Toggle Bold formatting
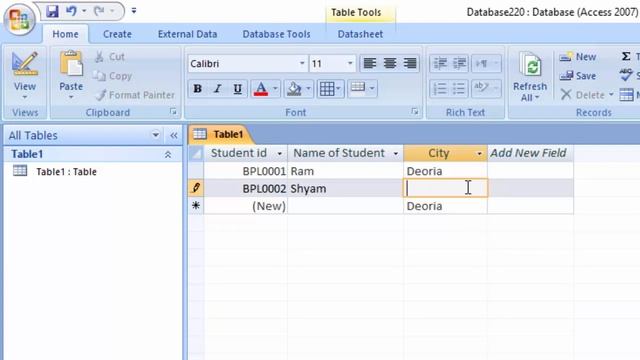 198,89
